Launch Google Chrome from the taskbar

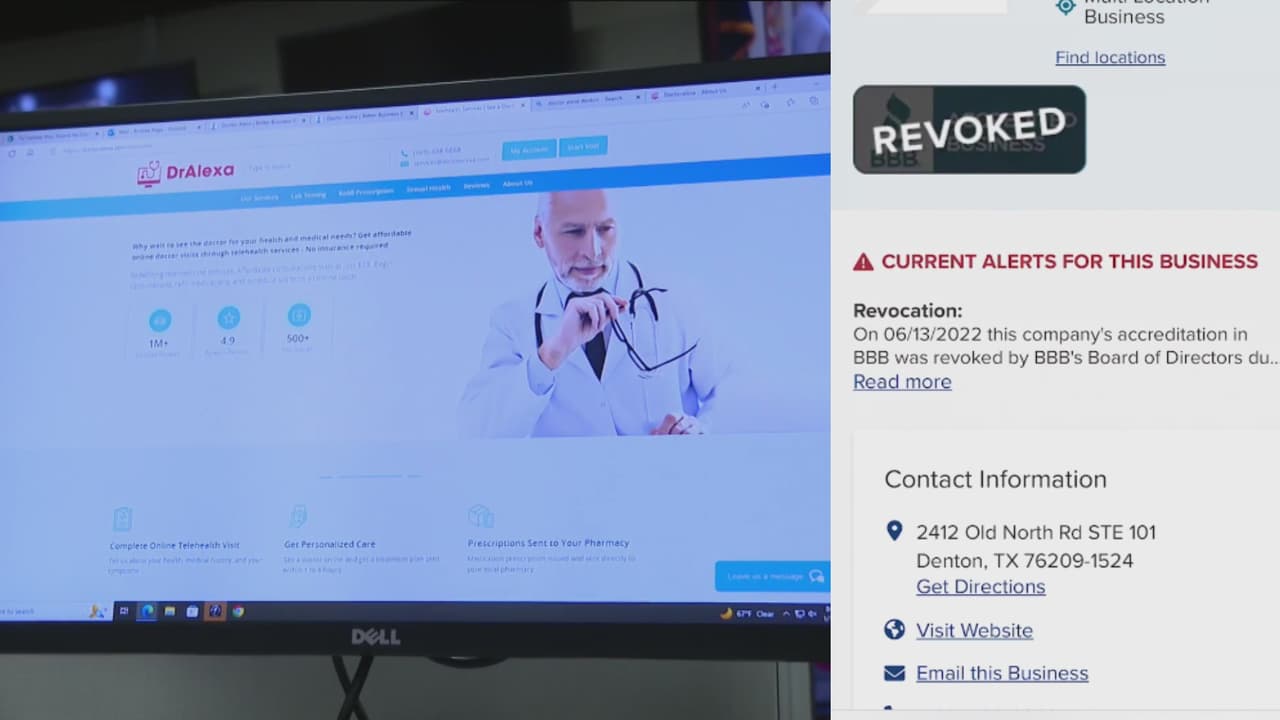[238, 611]
